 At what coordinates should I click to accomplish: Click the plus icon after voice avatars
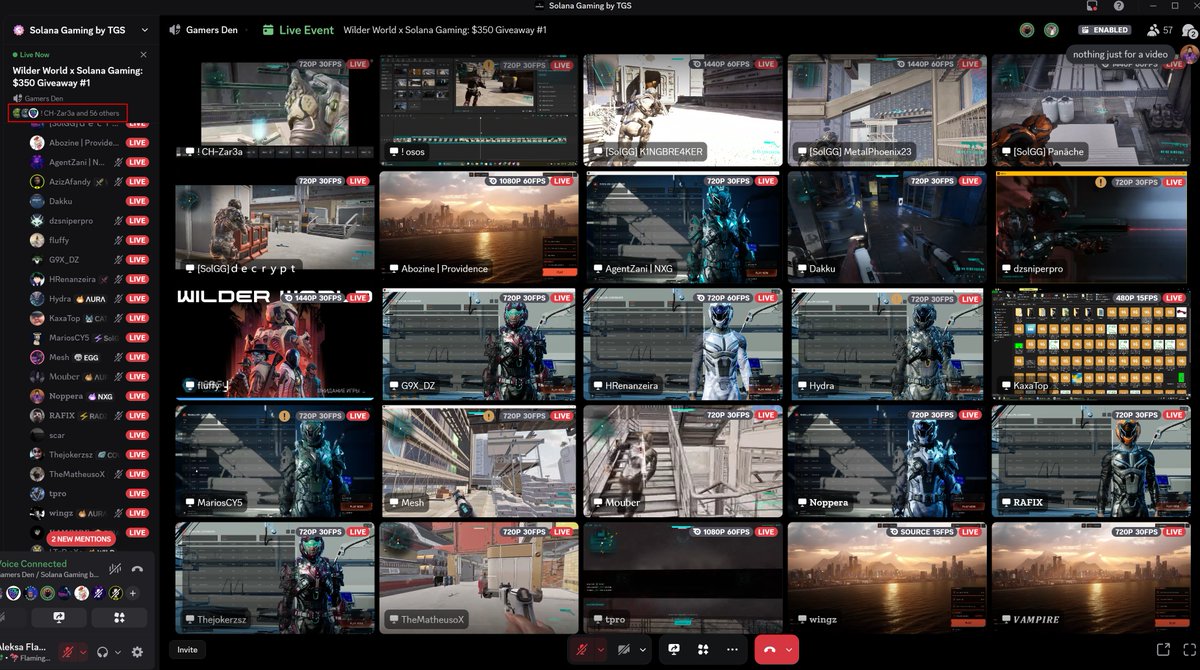132,593
